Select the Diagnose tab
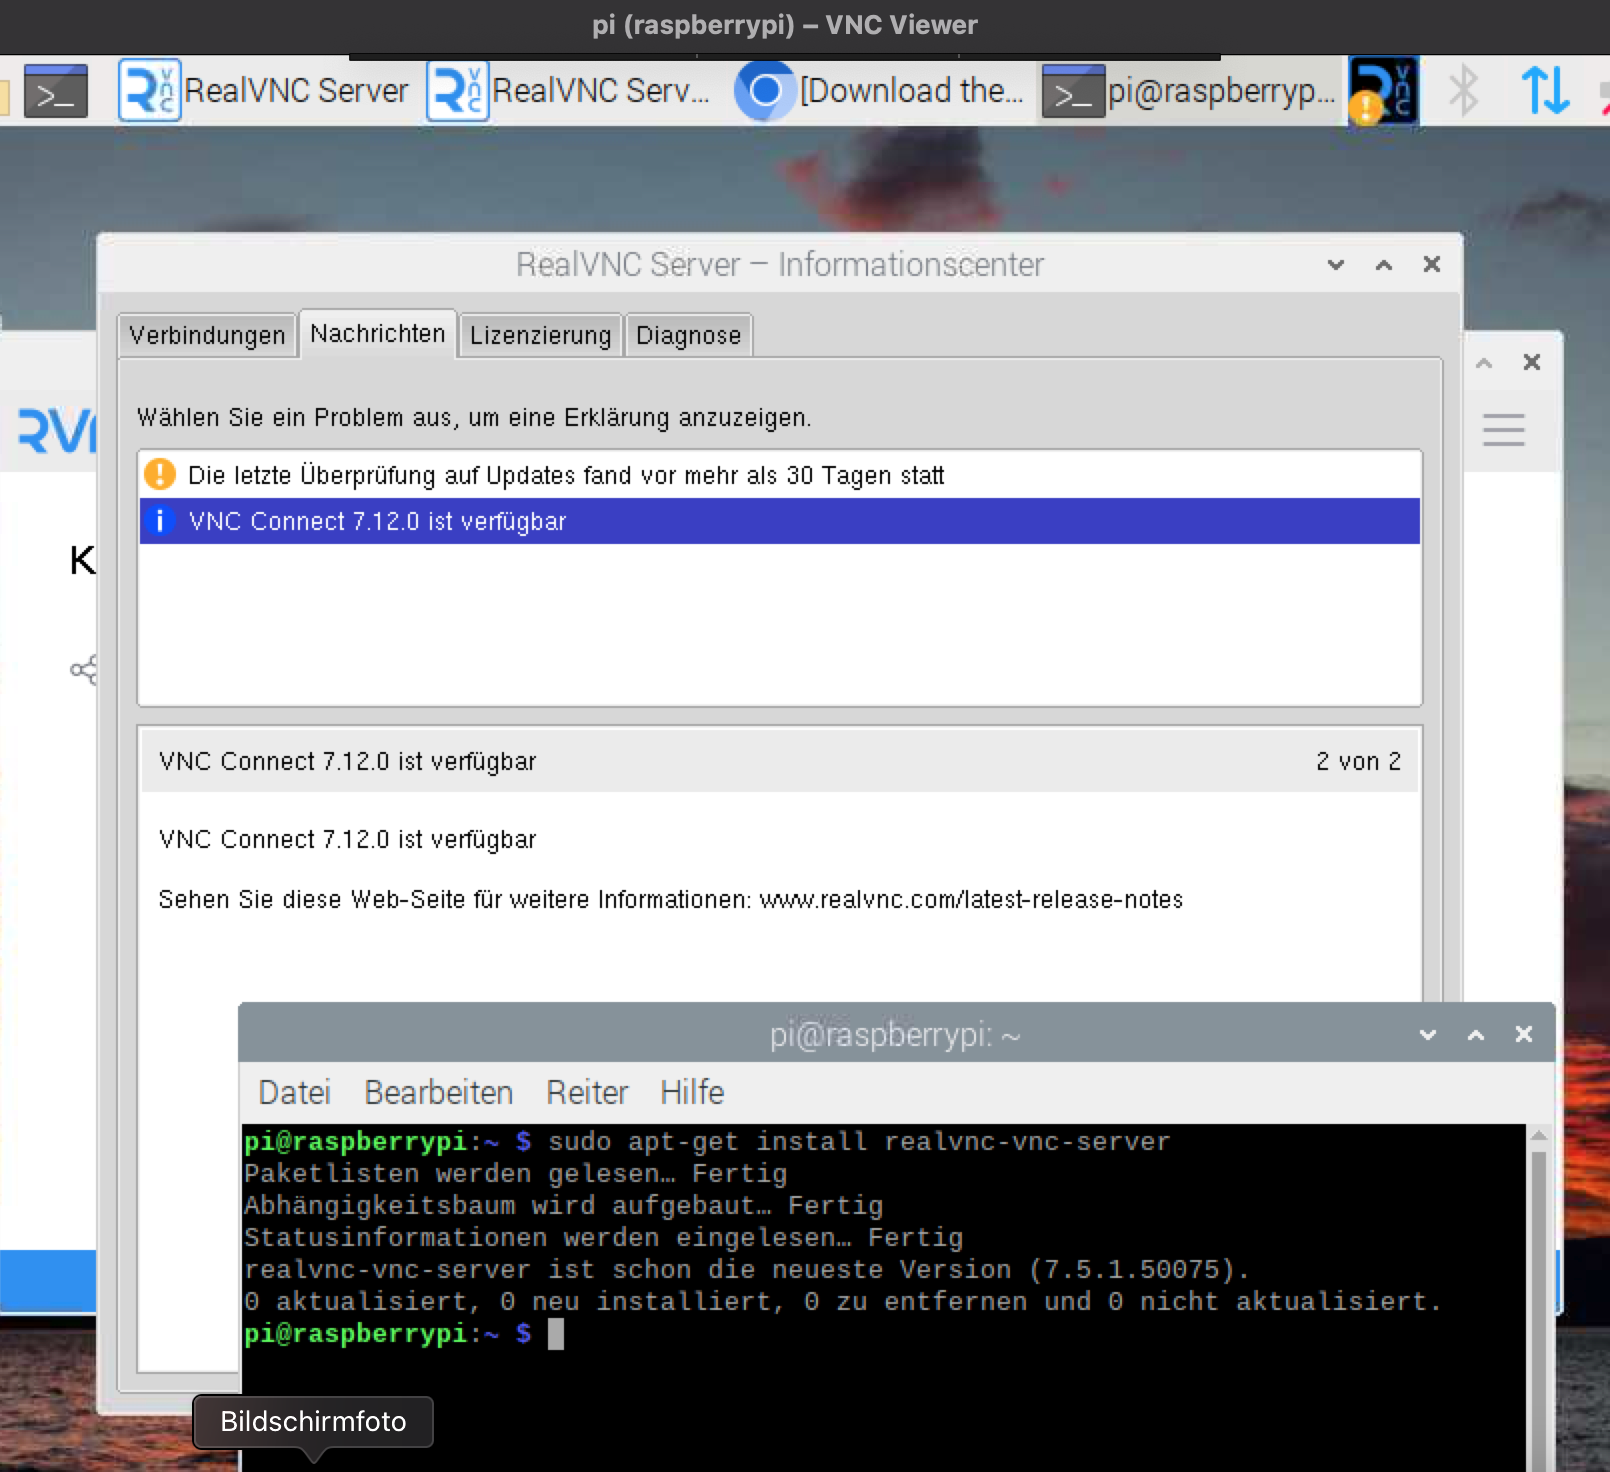The width and height of the screenshot is (1610, 1472). point(688,335)
